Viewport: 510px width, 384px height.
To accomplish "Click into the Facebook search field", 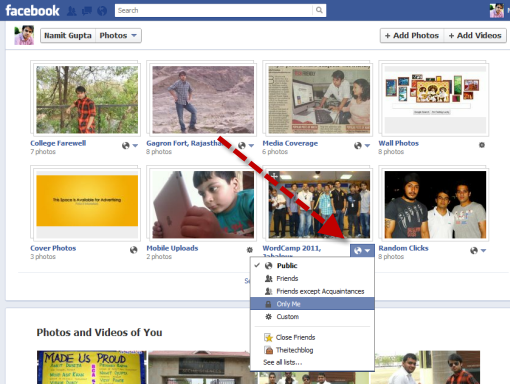I will [214, 10].
